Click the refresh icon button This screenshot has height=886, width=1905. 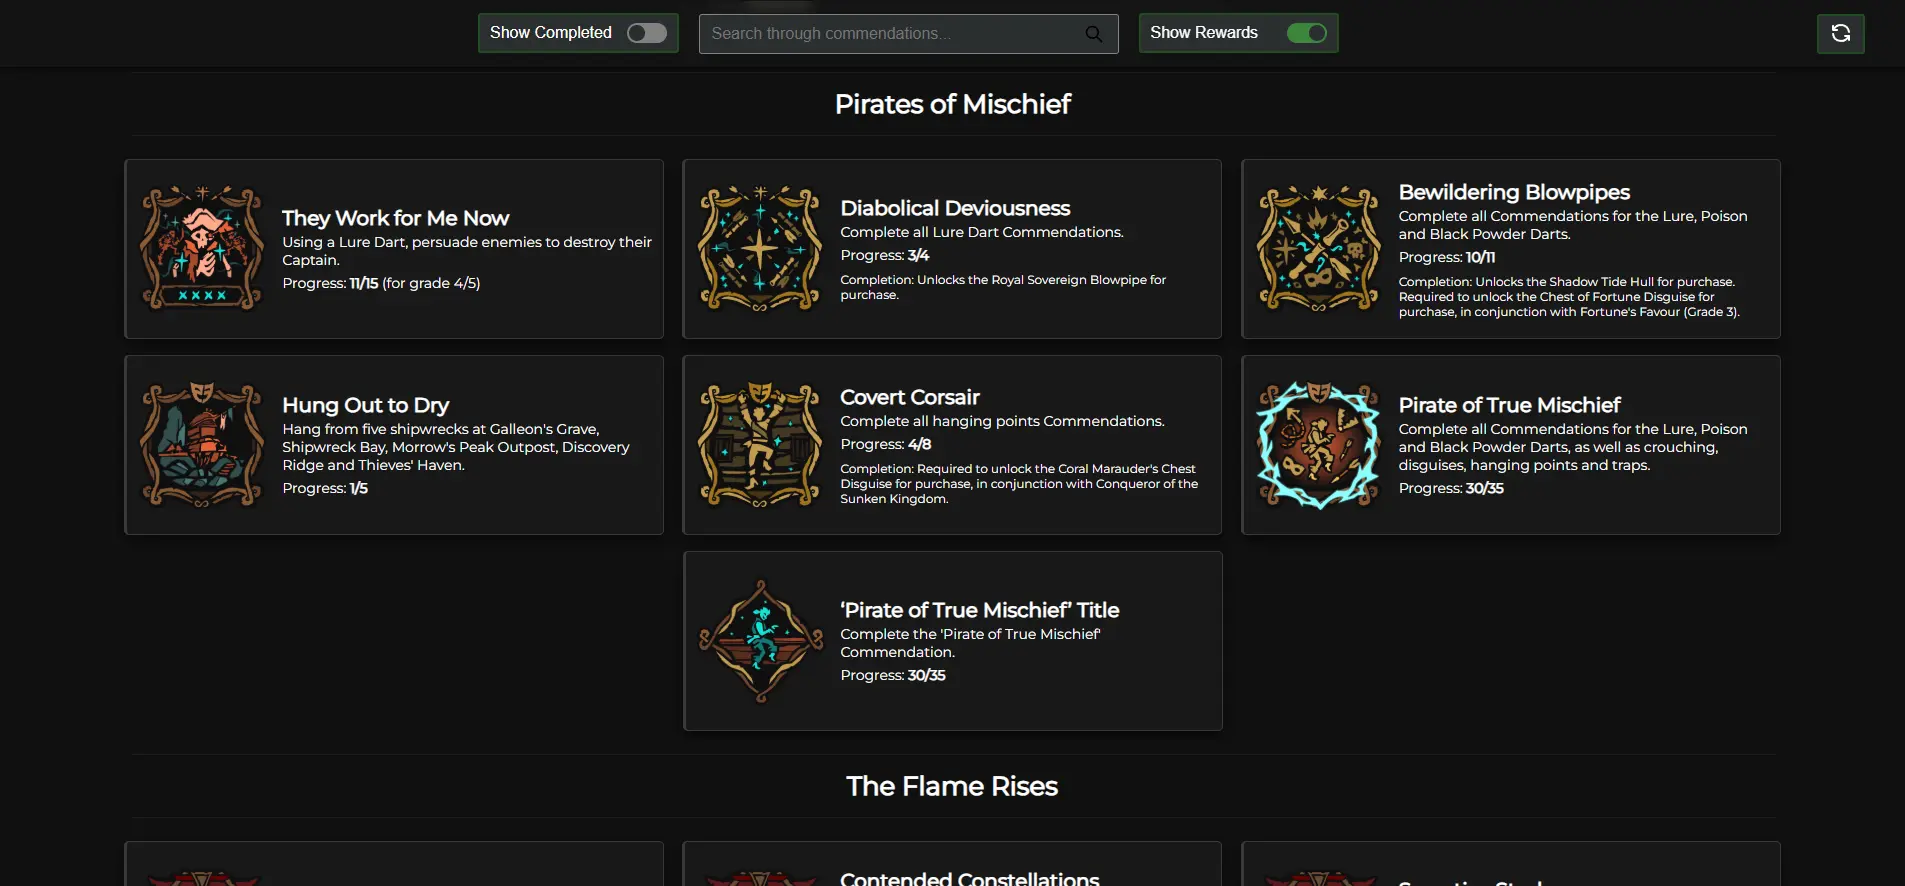[x=1840, y=34]
